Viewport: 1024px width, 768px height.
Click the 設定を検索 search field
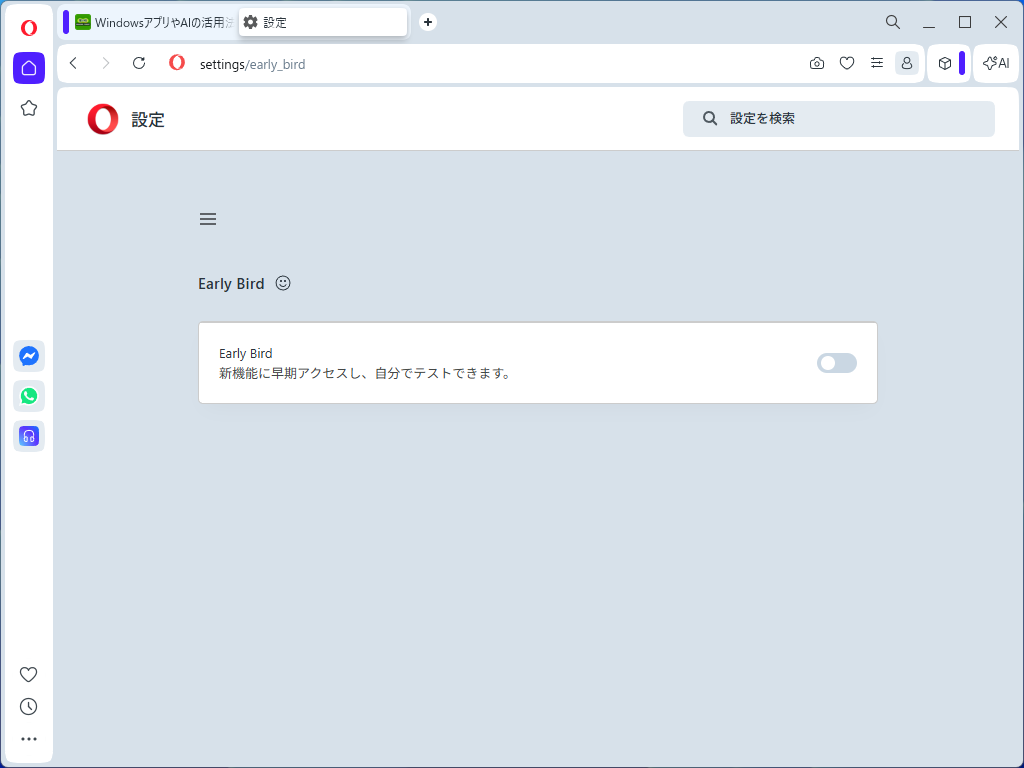838,118
